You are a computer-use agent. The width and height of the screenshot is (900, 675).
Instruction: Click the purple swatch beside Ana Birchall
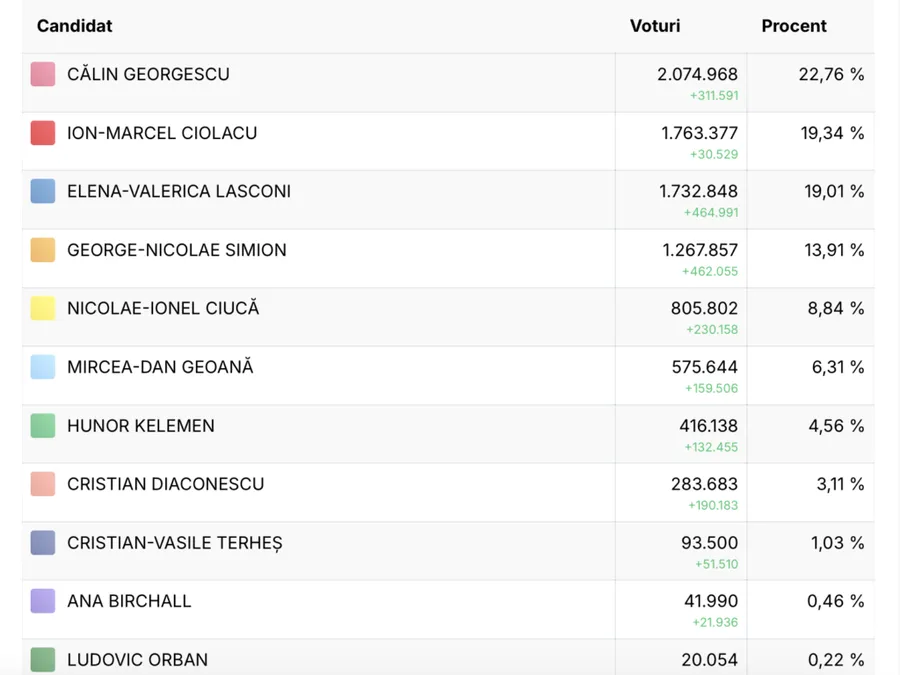[x=43, y=601]
